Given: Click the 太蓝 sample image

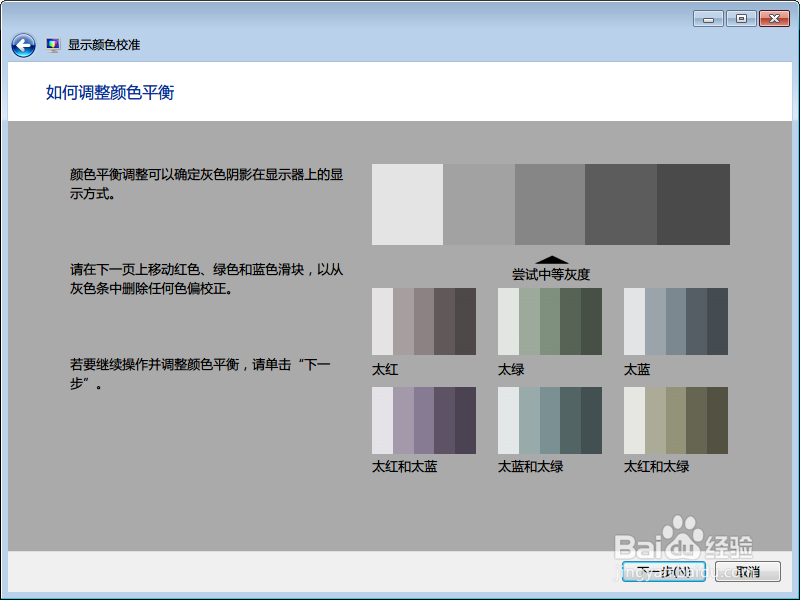Looking at the screenshot, I should click(x=674, y=320).
